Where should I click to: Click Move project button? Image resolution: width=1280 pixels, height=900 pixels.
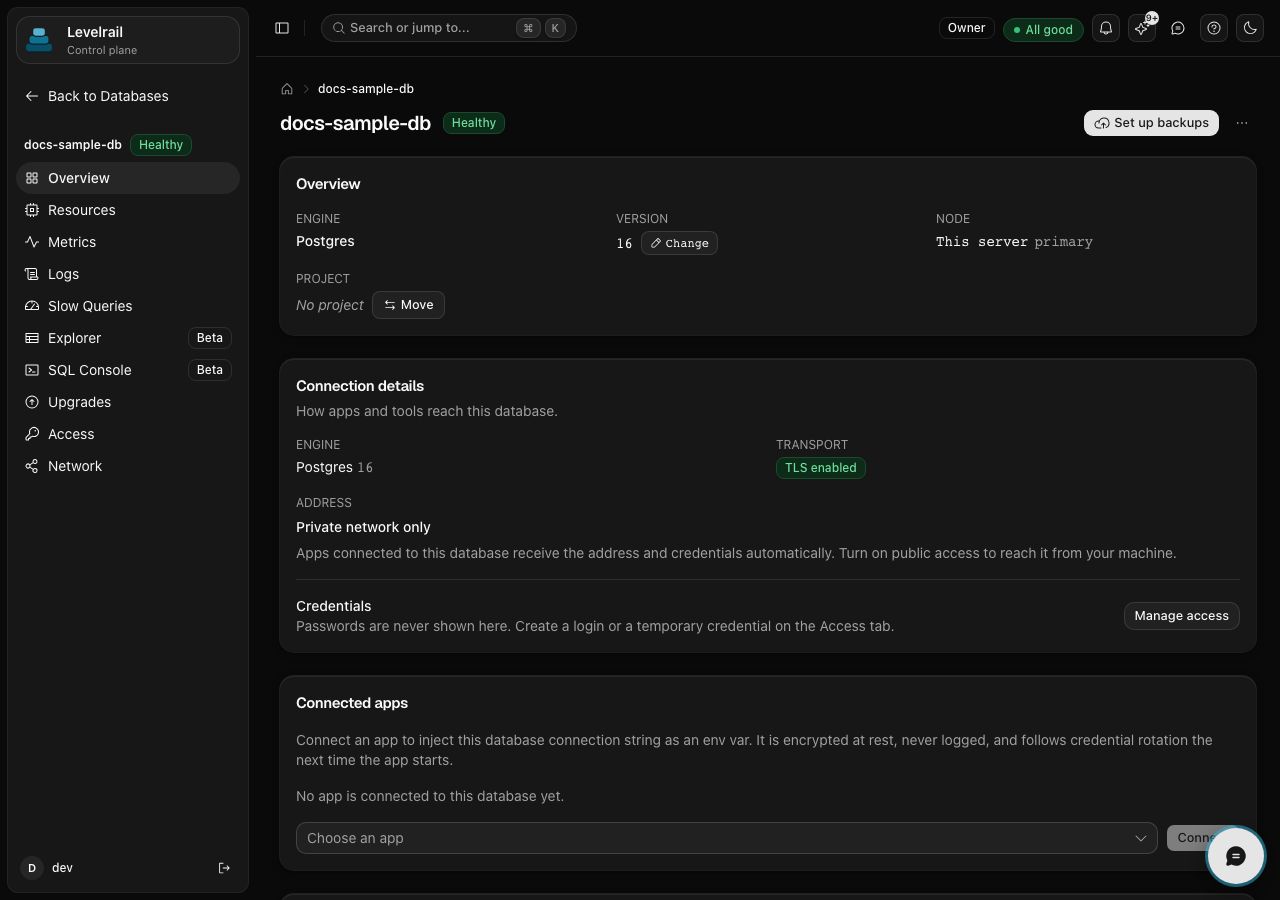(x=408, y=305)
